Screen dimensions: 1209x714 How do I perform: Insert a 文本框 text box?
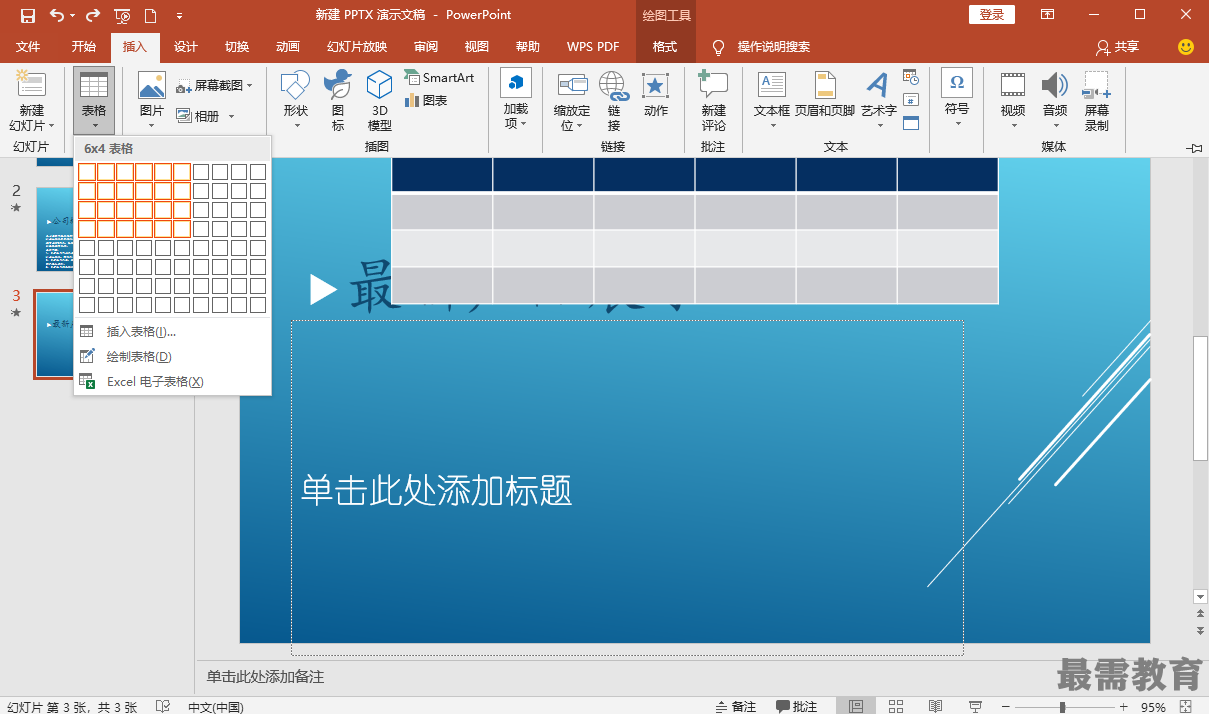pos(772,100)
